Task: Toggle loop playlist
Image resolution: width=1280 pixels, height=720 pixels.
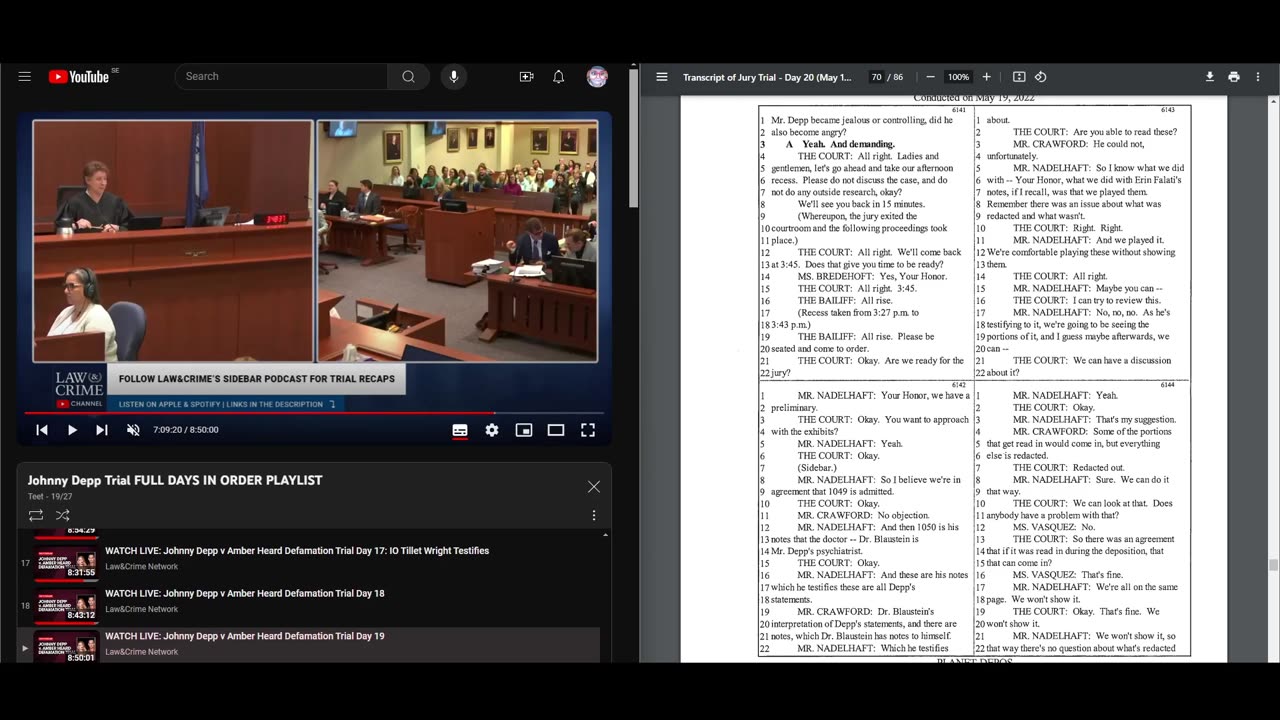Action: (x=36, y=515)
